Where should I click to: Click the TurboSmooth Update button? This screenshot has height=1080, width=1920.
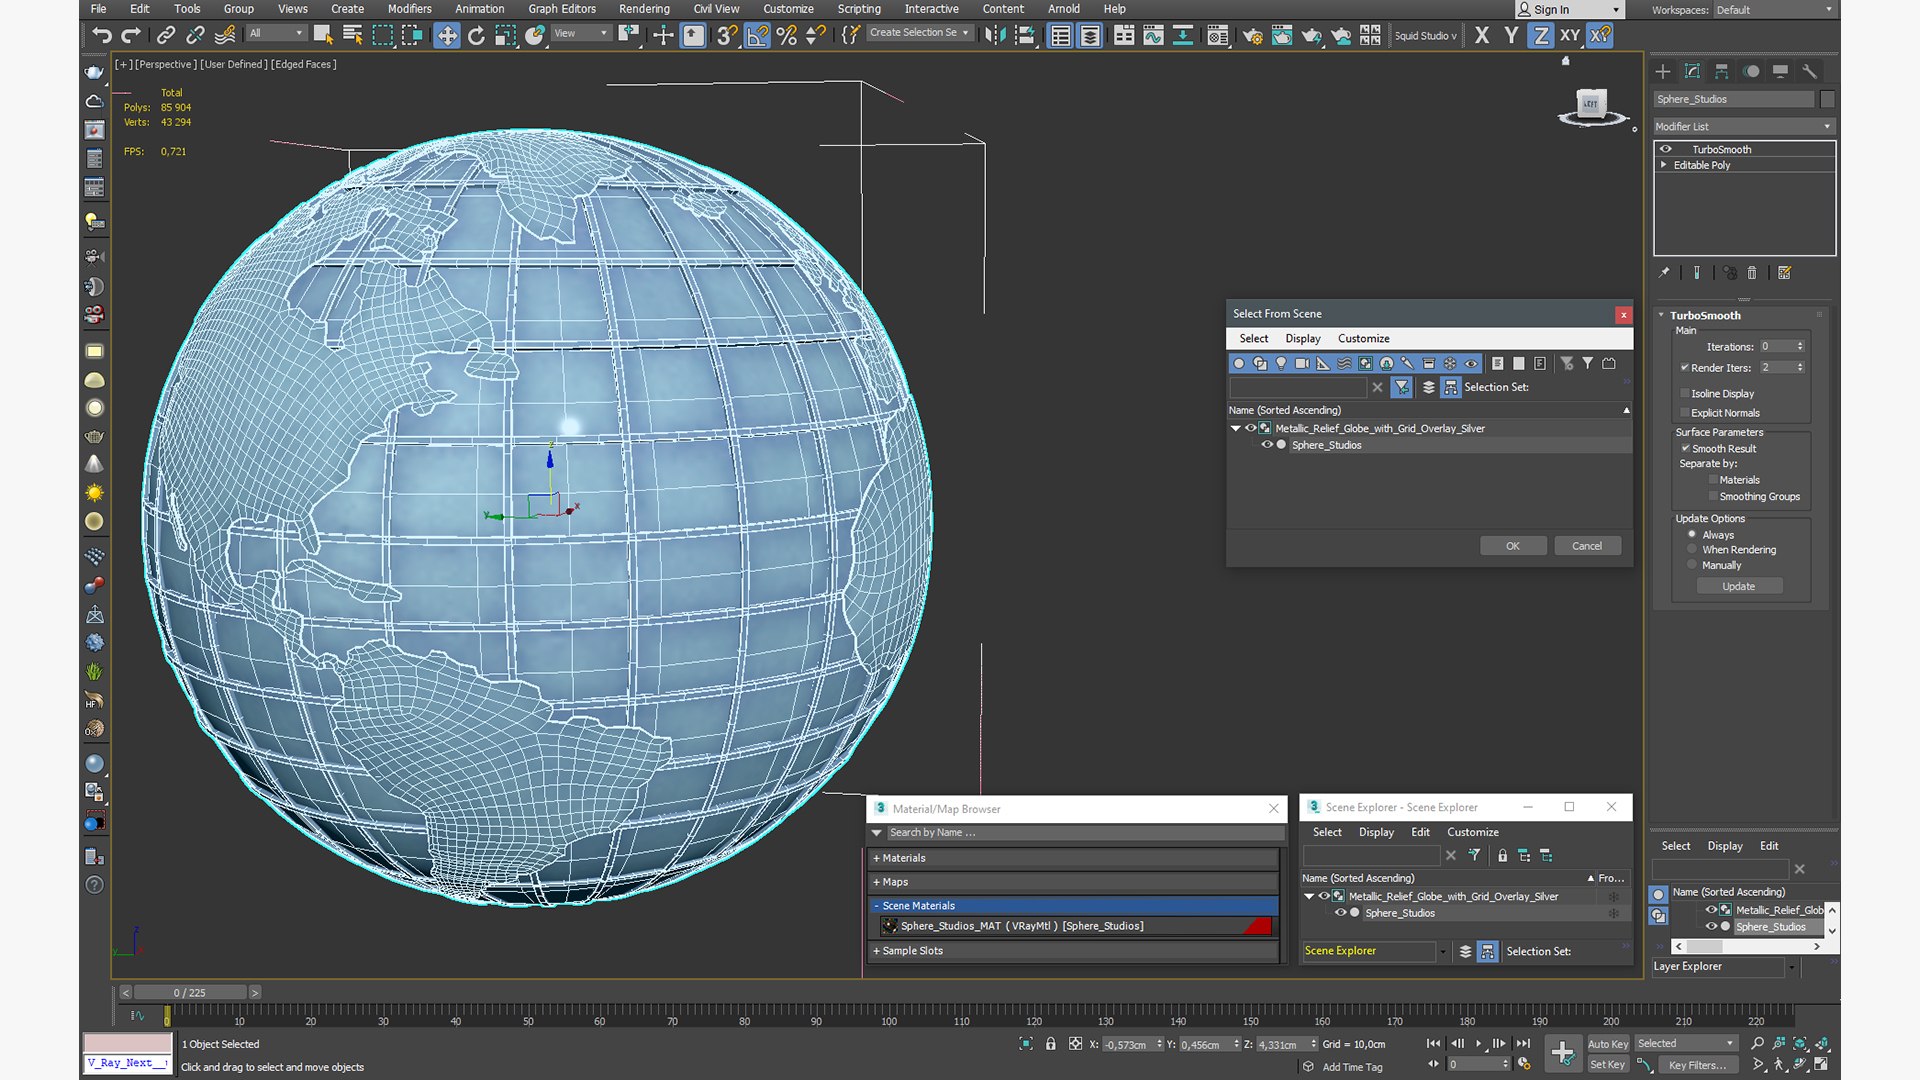pyautogui.click(x=1738, y=587)
